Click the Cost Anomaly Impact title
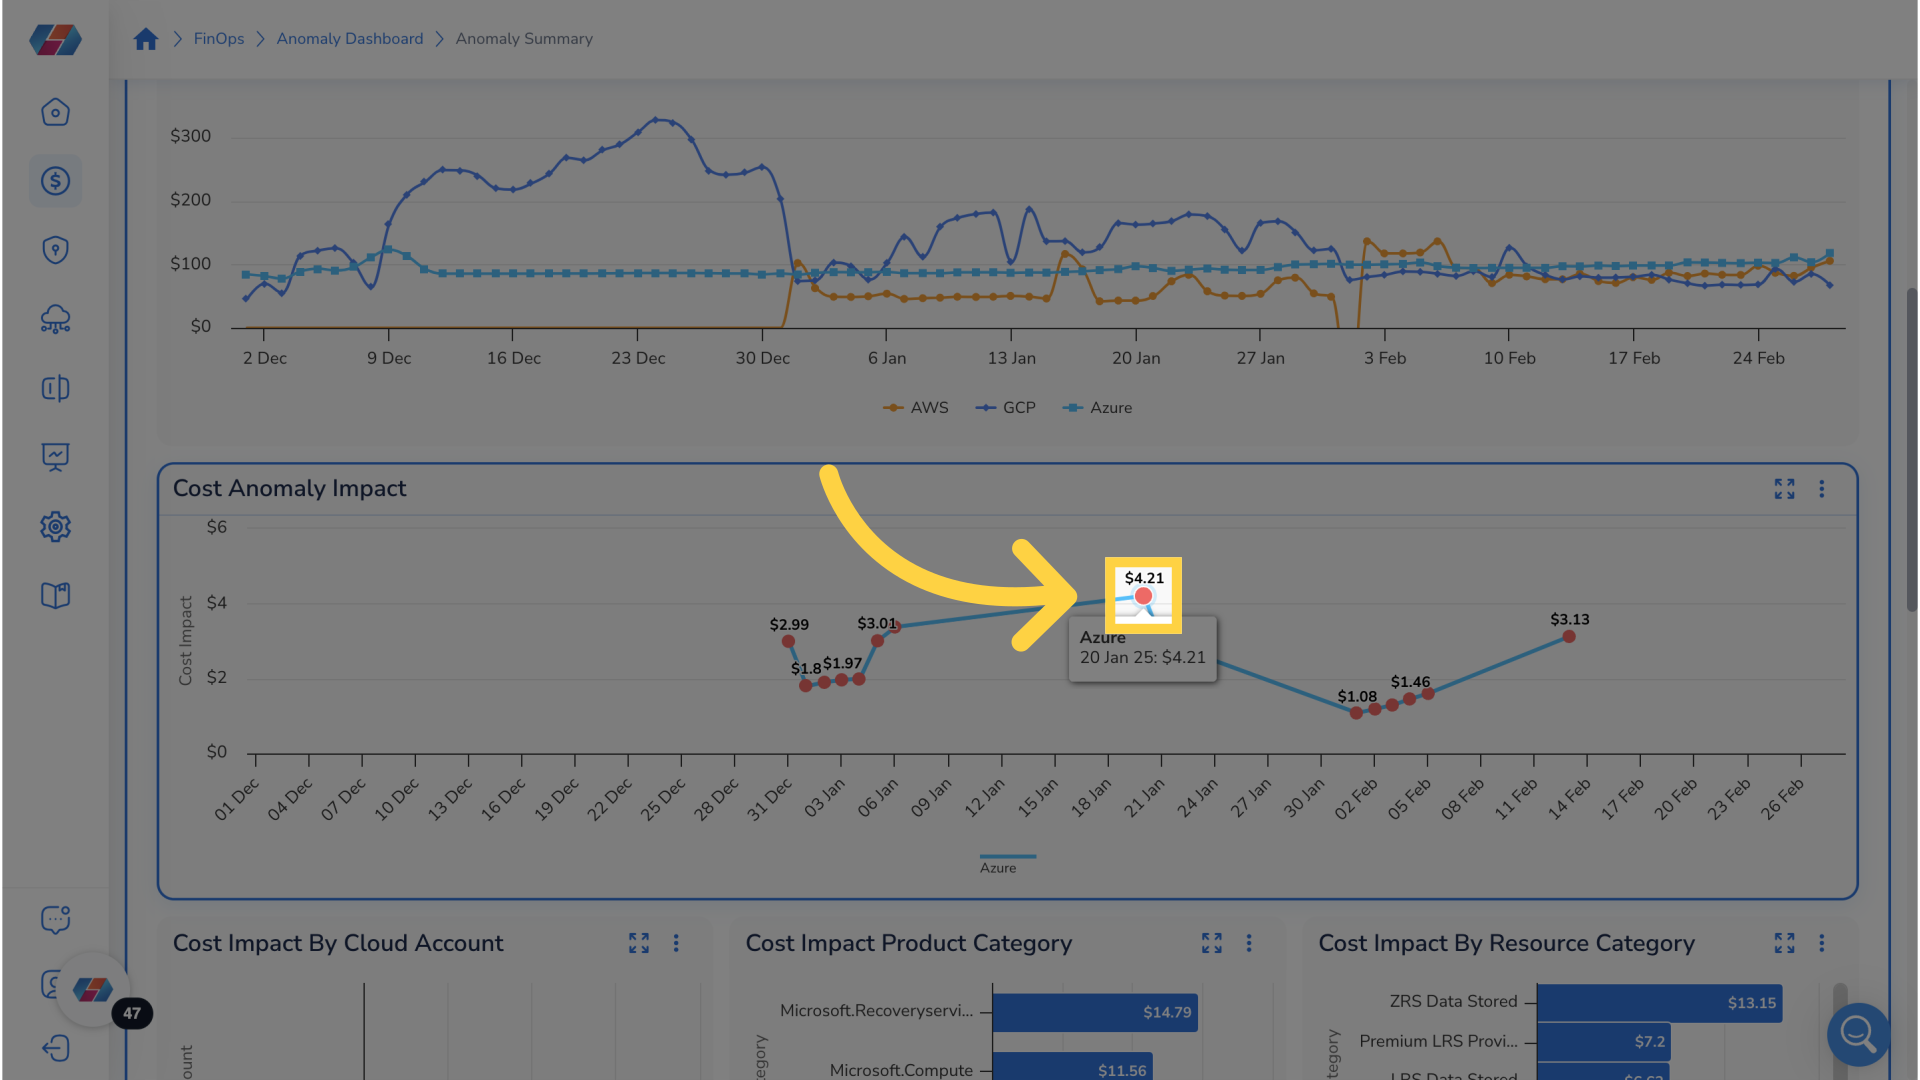This screenshot has height=1080, width=1920. pos(290,488)
